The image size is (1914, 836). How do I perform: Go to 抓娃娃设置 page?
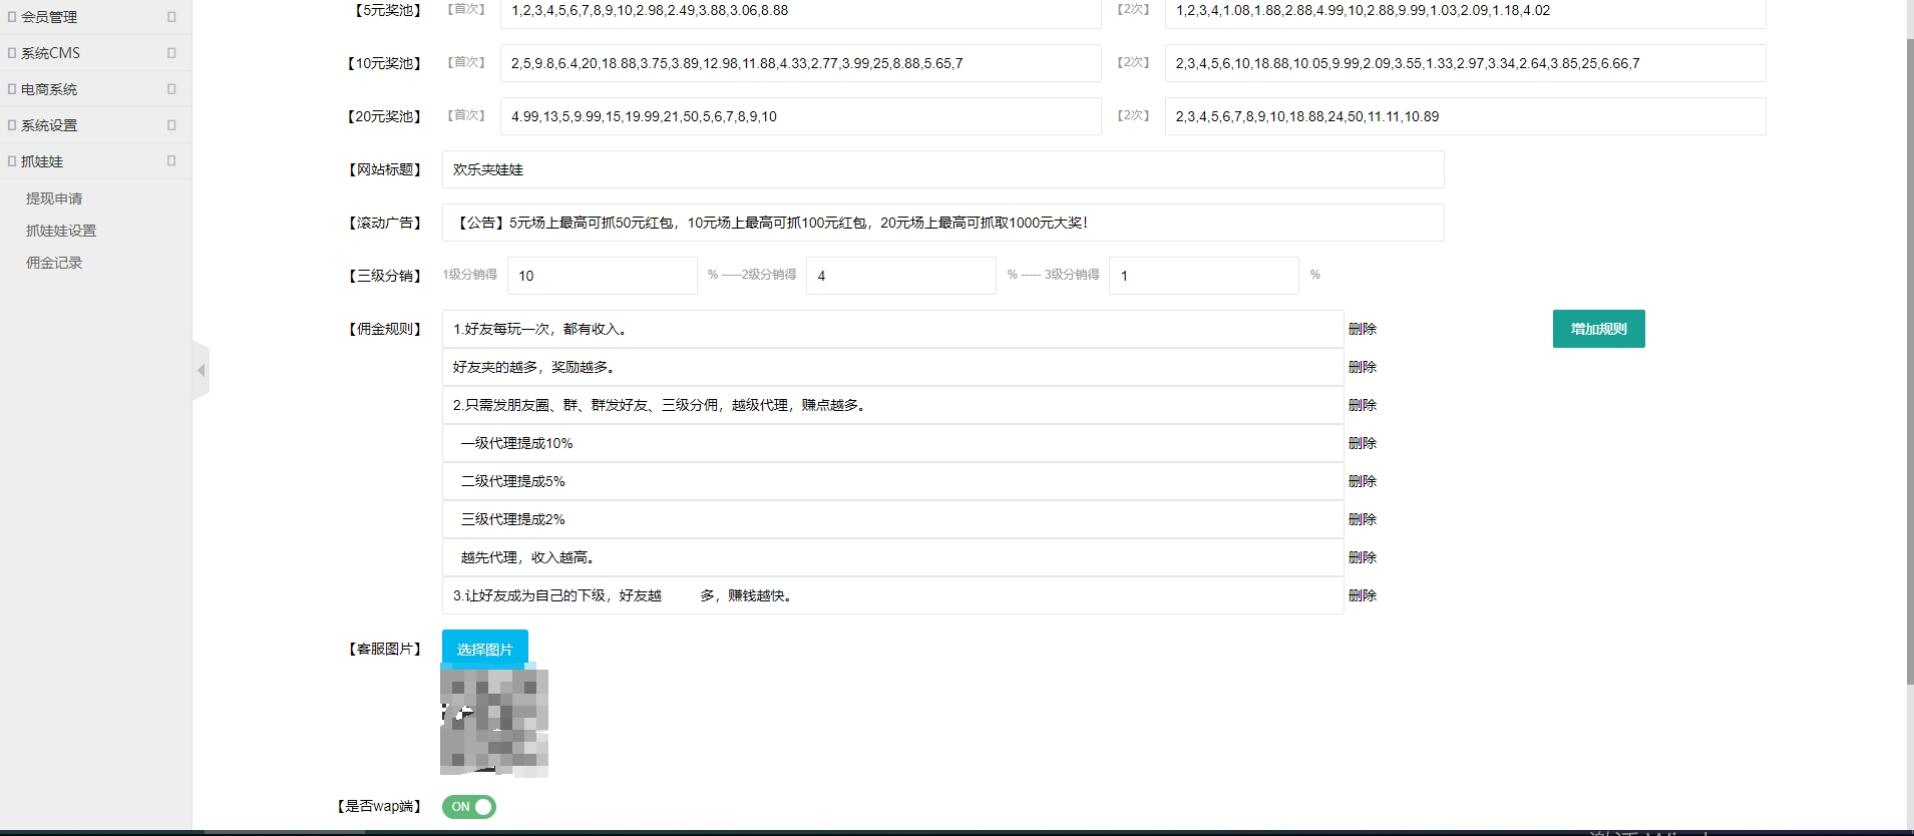pos(61,231)
